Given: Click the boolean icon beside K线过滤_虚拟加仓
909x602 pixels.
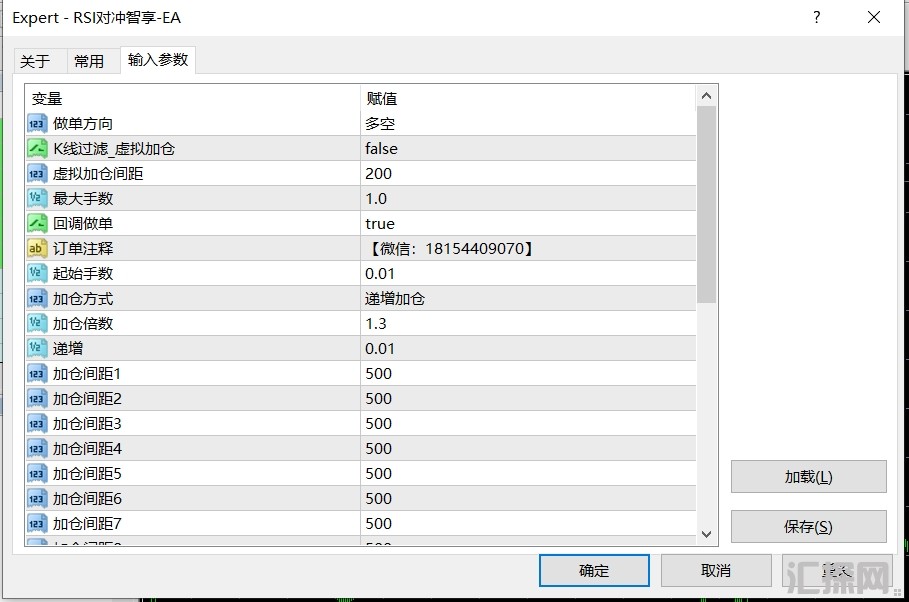Looking at the screenshot, I should (37, 149).
